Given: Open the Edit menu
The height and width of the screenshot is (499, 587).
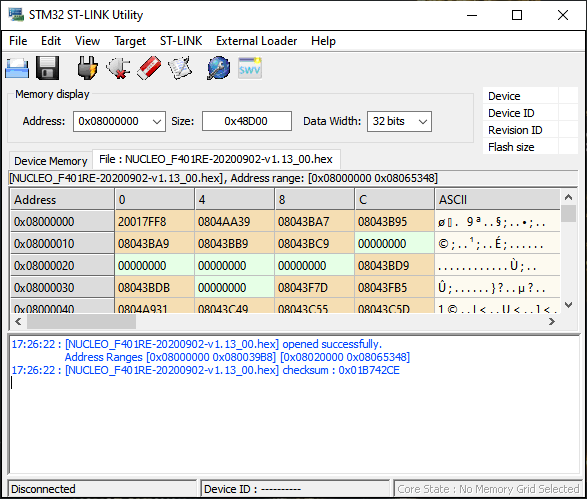Looking at the screenshot, I should (51, 40).
